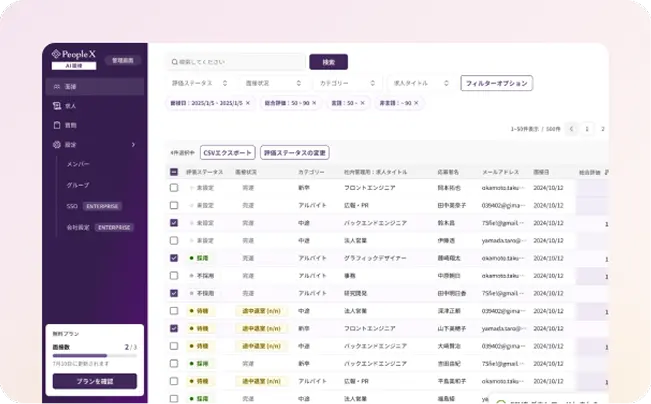This screenshot has width=651, height=404.
Task: Click the 面接数 usage progress bar
Action: coord(95,356)
